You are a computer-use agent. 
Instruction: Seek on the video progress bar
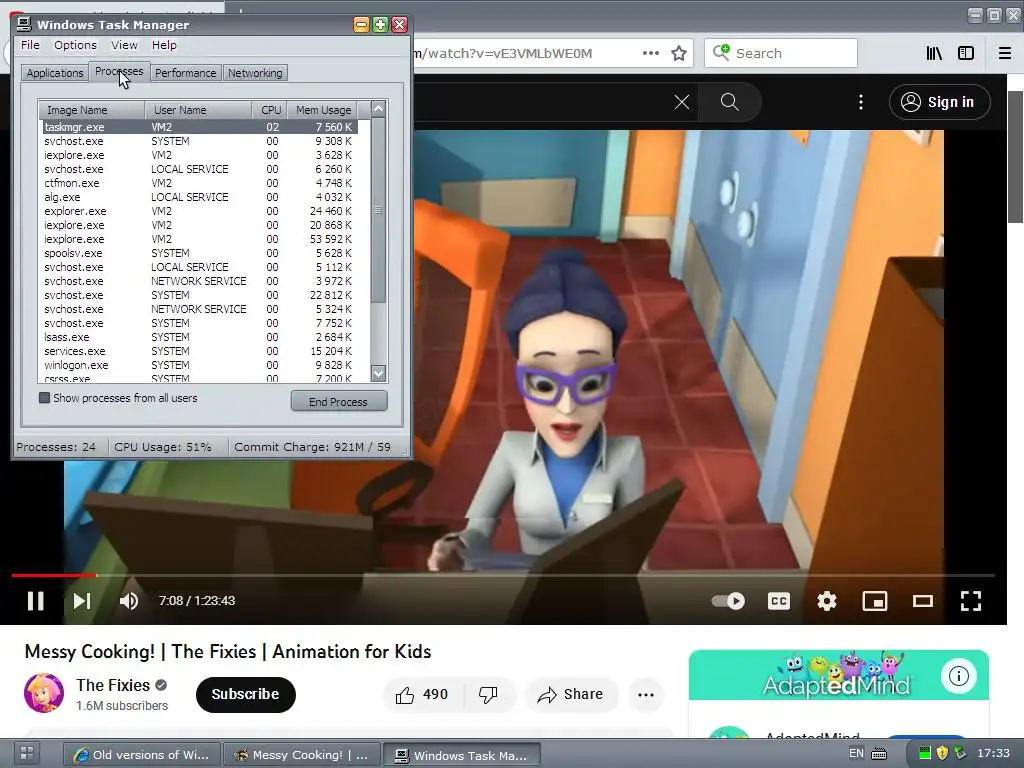click(x=503, y=575)
